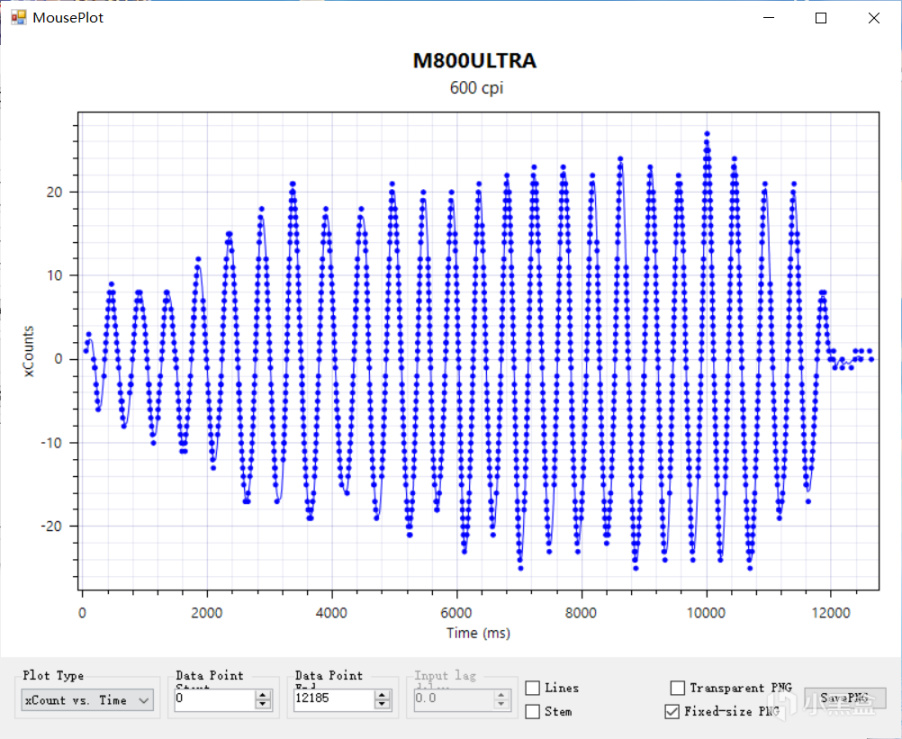Image resolution: width=902 pixels, height=739 pixels.
Task: Click the SavePNG button
Action: [x=844, y=698]
